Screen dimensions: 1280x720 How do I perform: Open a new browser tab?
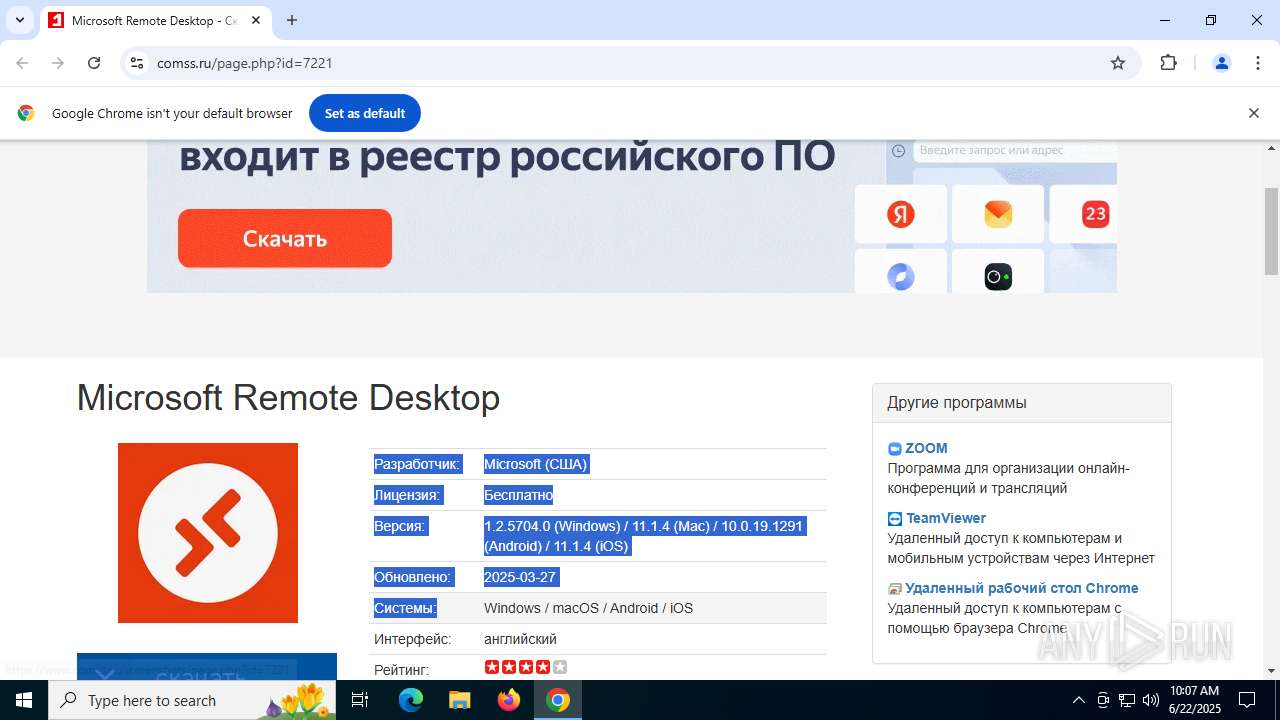tap(292, 20)
